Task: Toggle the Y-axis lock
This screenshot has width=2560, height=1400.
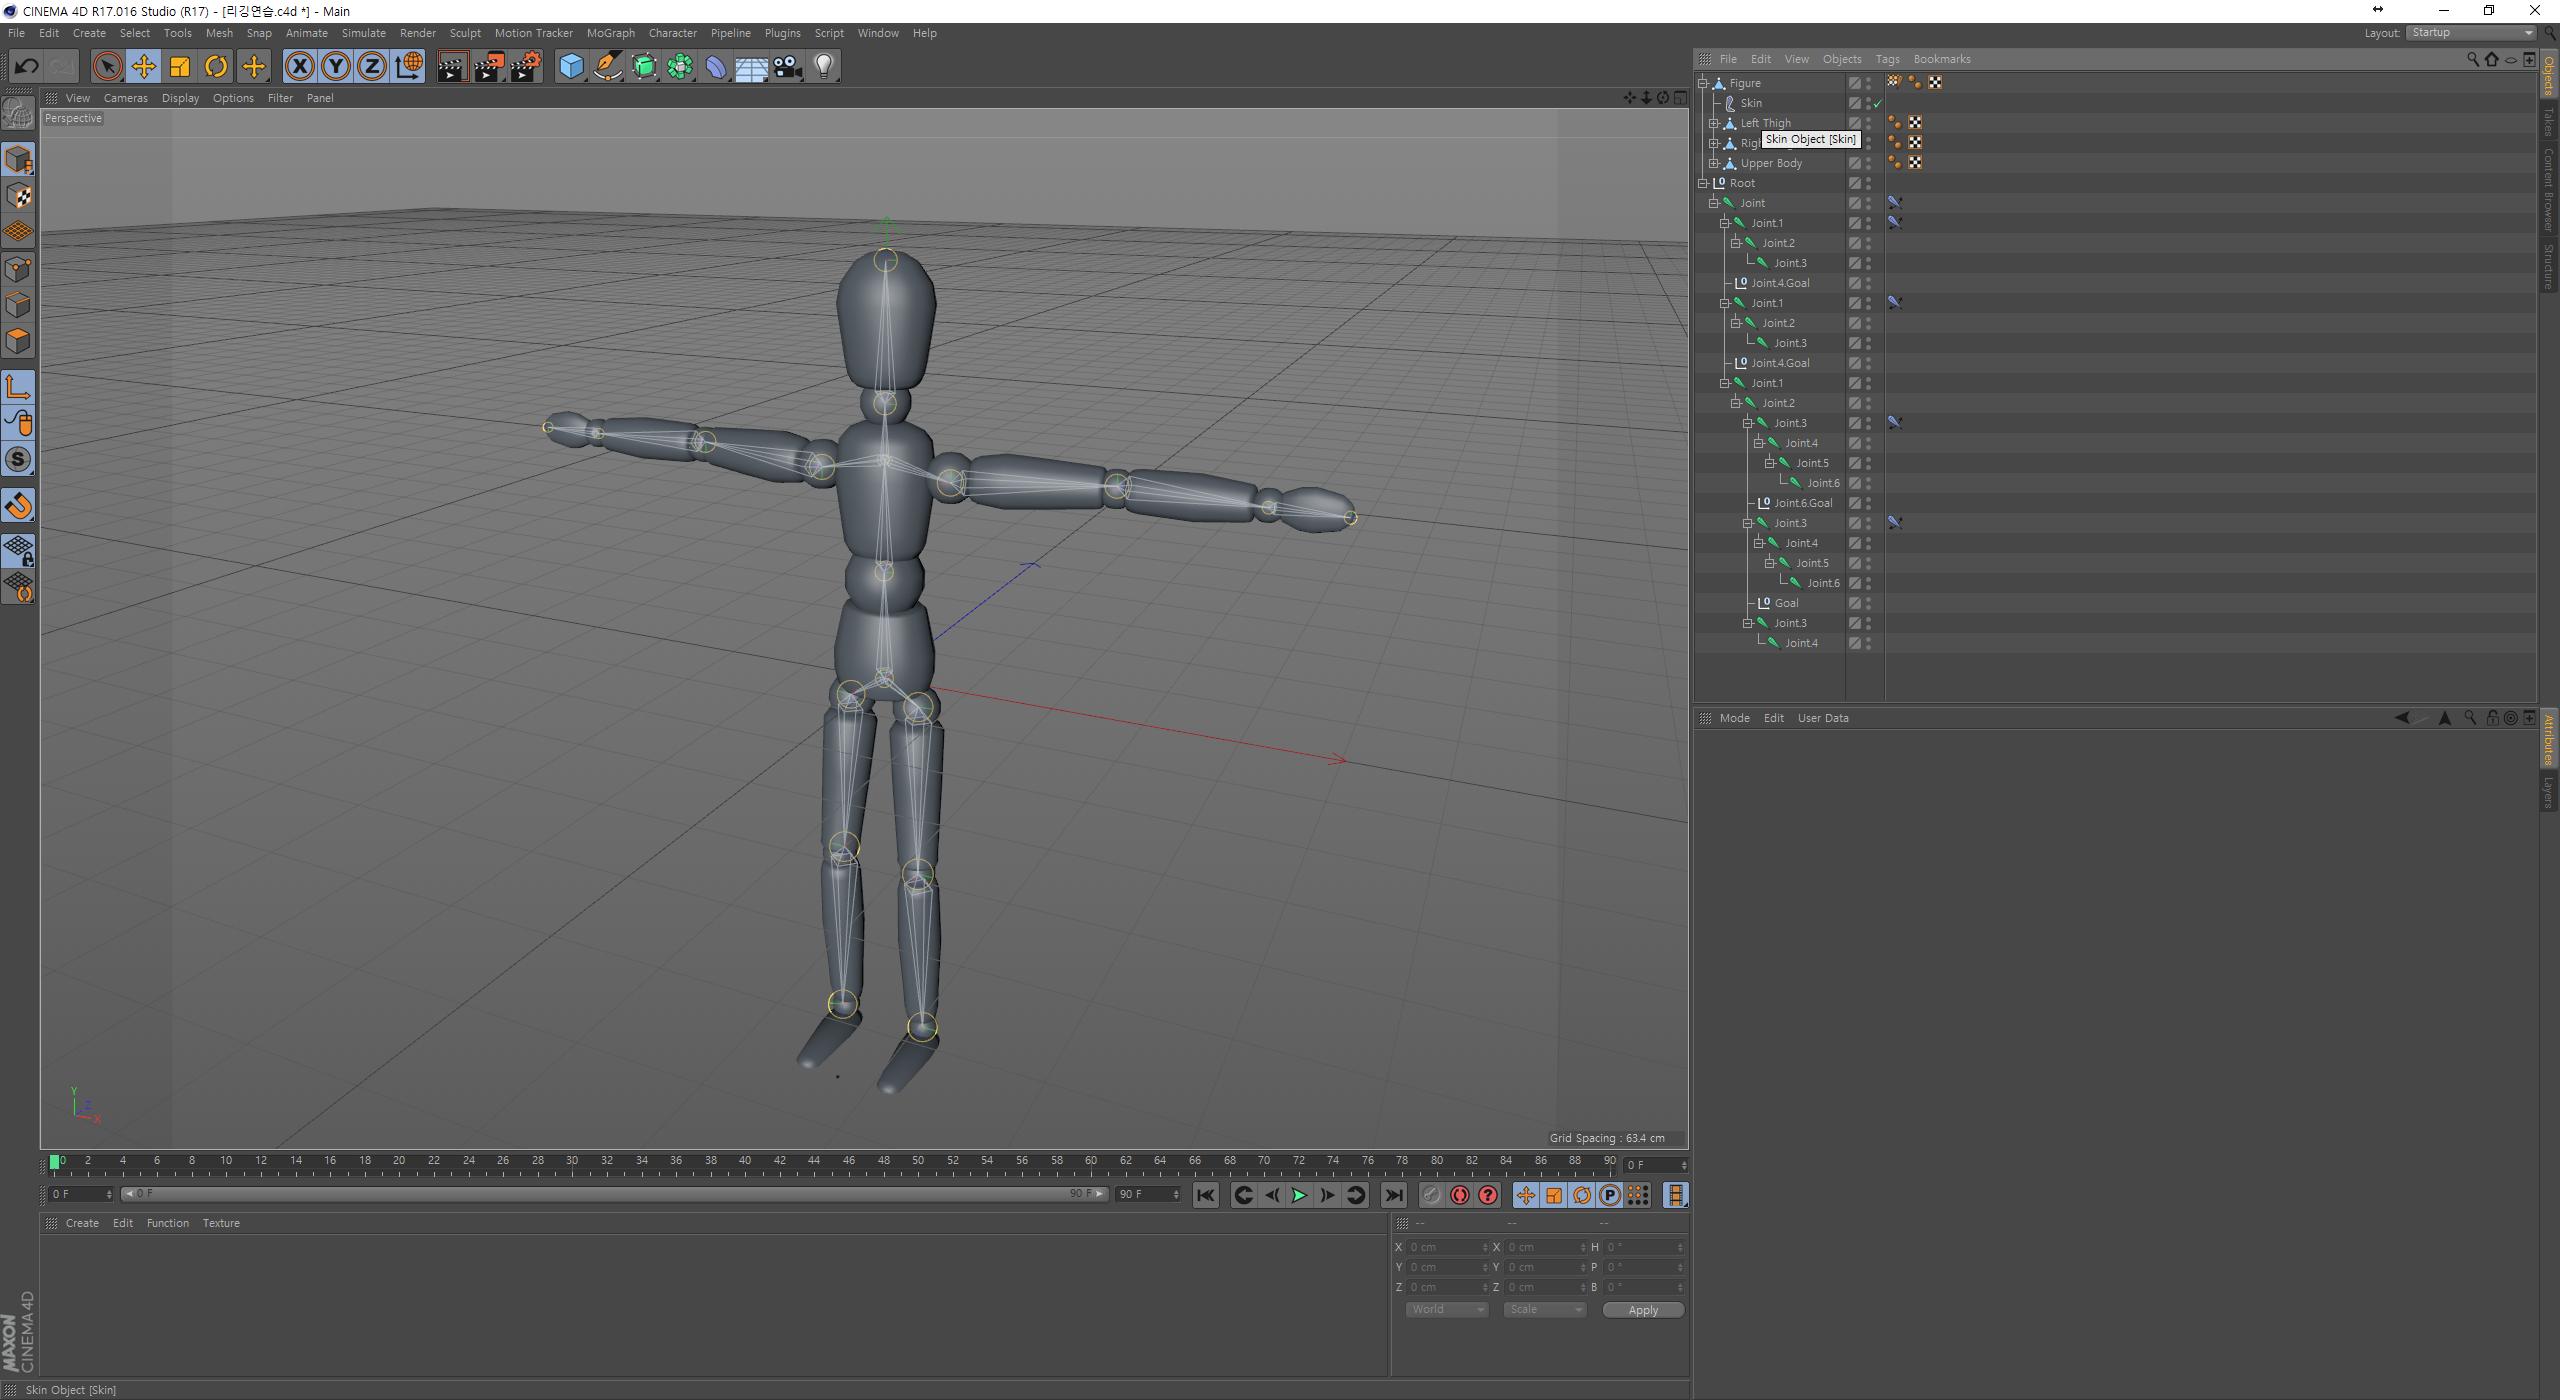Action: tap(336, 67)
